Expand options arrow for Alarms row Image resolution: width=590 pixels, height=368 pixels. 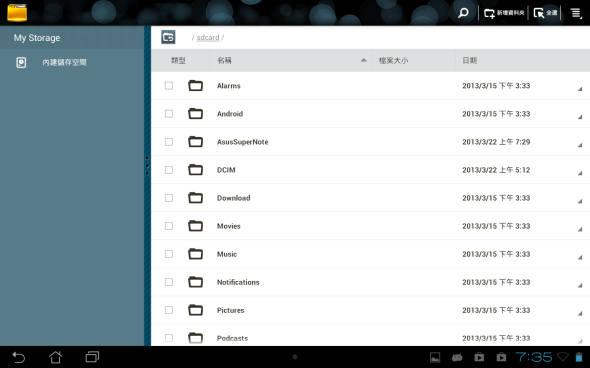click(580, 89)
